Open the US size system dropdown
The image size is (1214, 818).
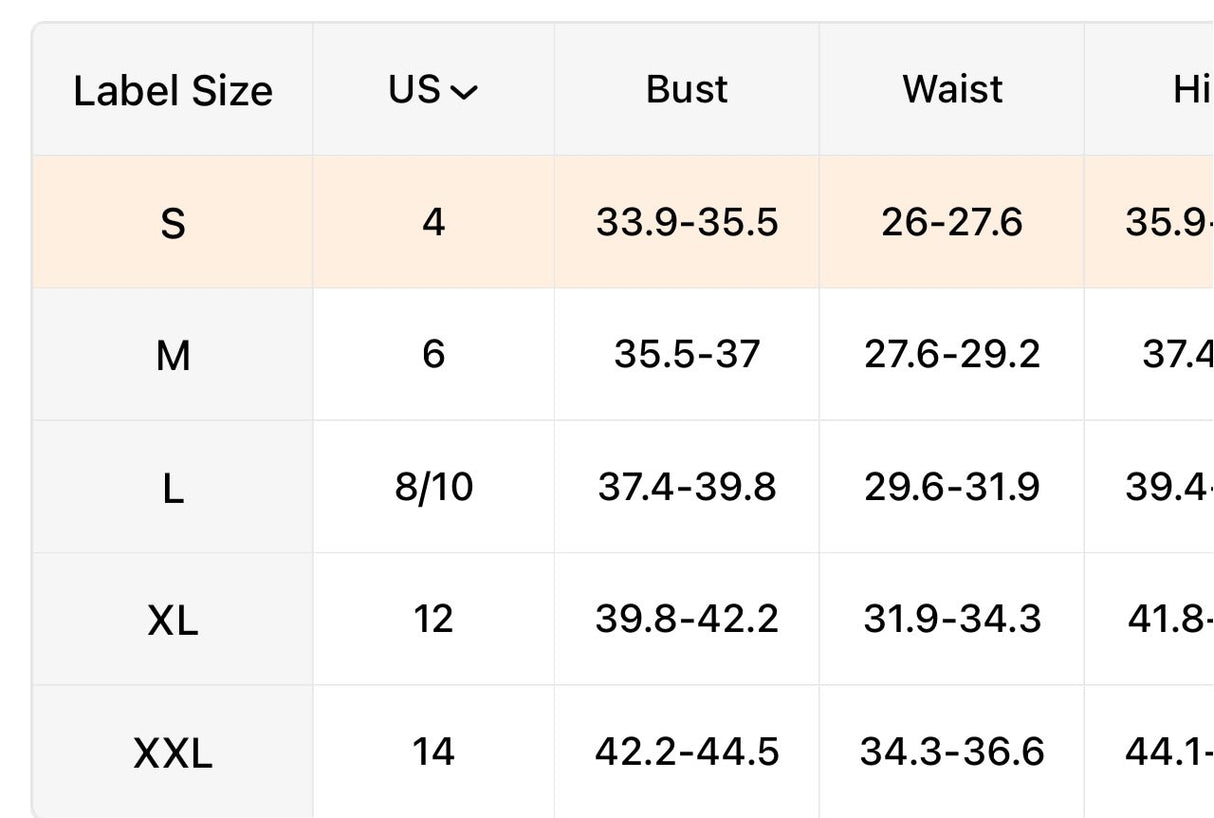pyautogui.click(x=433, y=90)
